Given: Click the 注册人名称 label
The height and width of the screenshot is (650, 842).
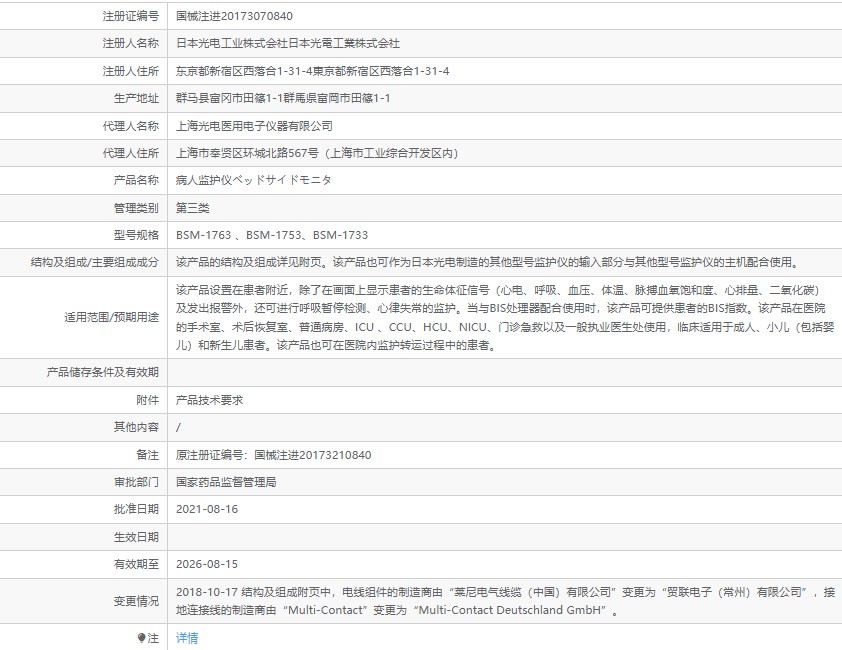Looking at the screenshot, I should point(130,44).
